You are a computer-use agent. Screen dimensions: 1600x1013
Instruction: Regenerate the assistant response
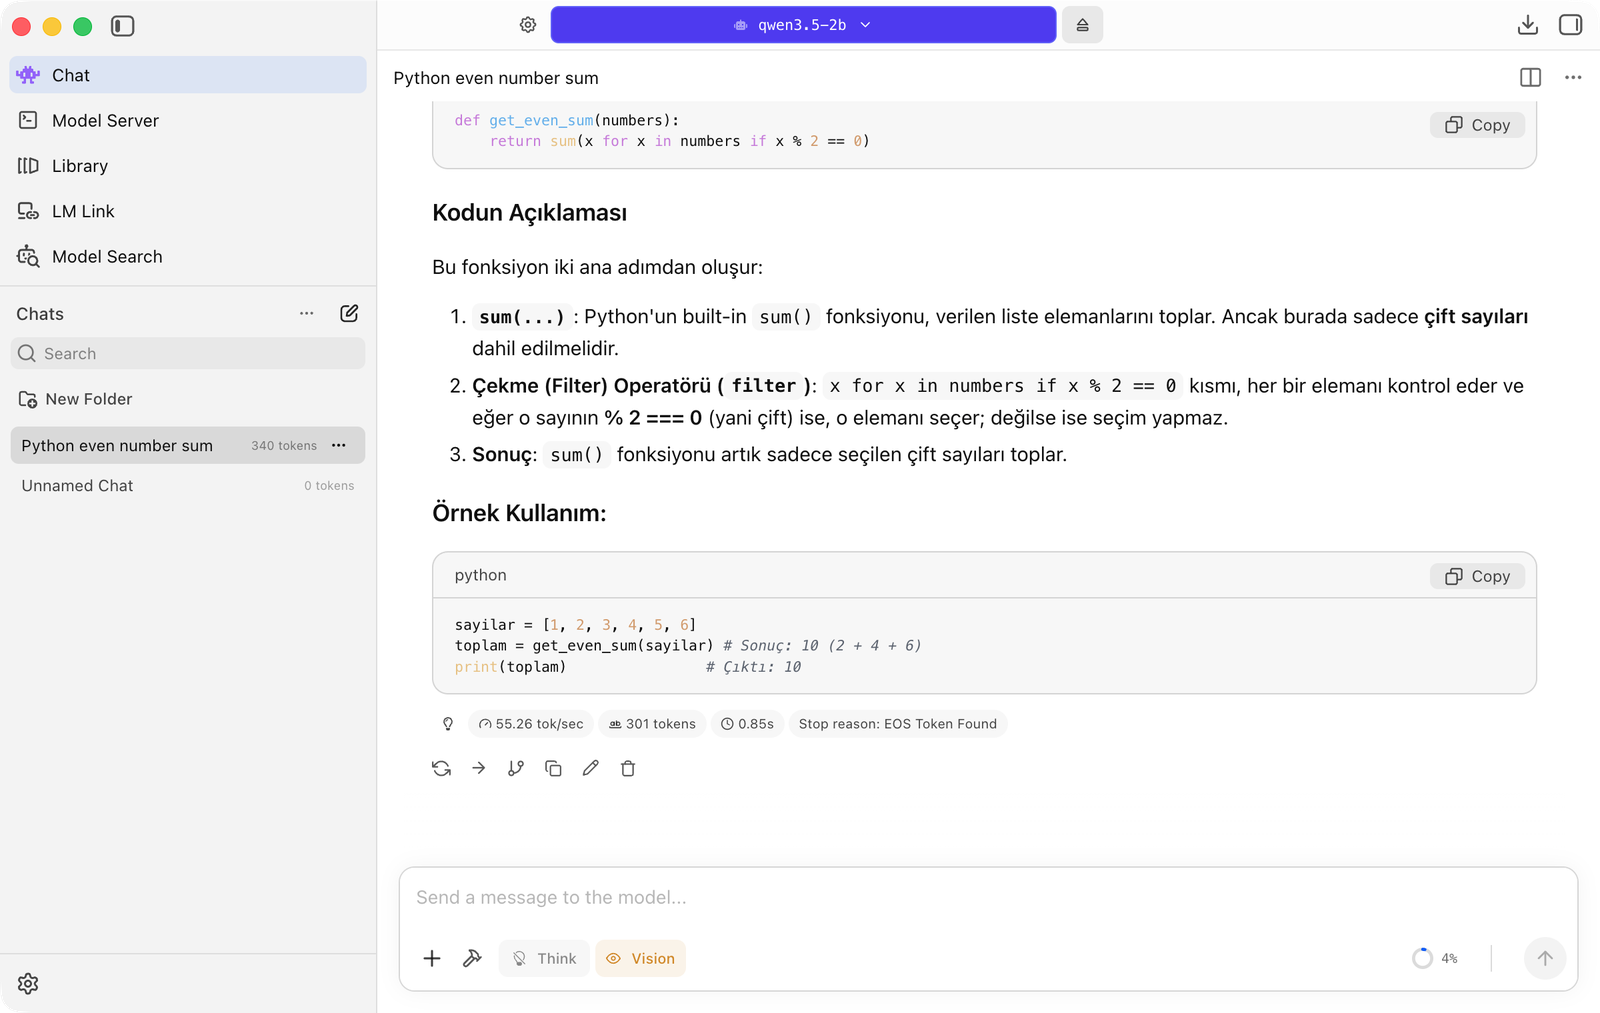coord(441,768)
